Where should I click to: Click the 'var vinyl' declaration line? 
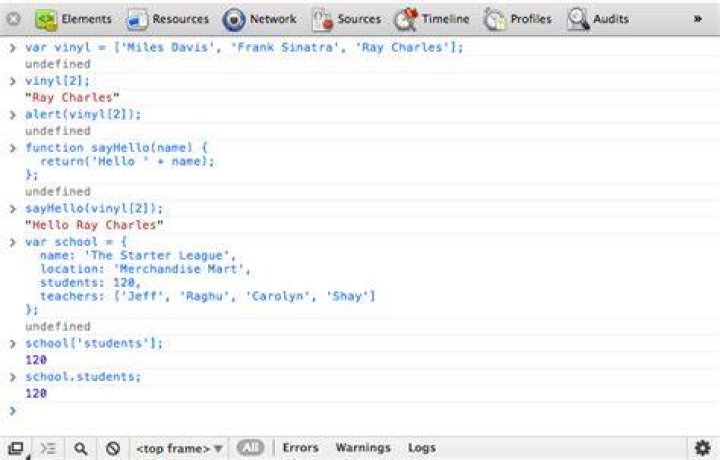(x=244, y=47)
